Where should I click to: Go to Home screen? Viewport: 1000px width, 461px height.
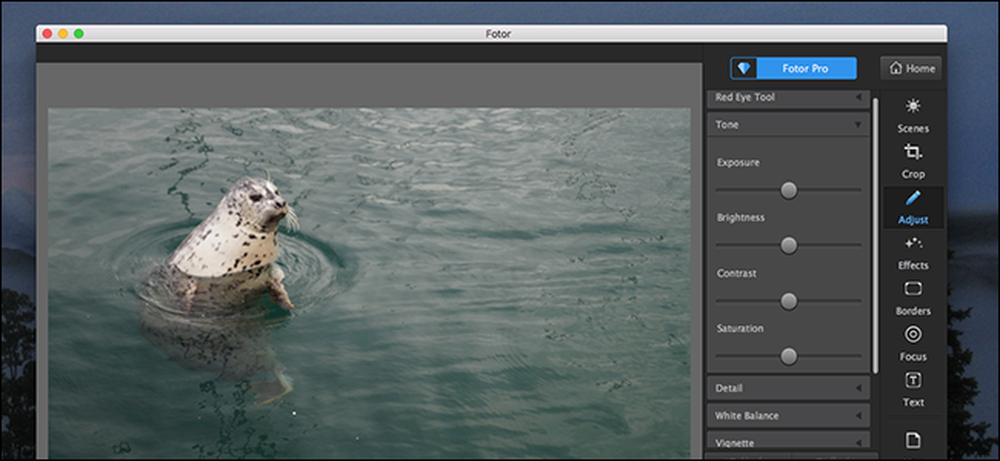(x=911, y=68)
